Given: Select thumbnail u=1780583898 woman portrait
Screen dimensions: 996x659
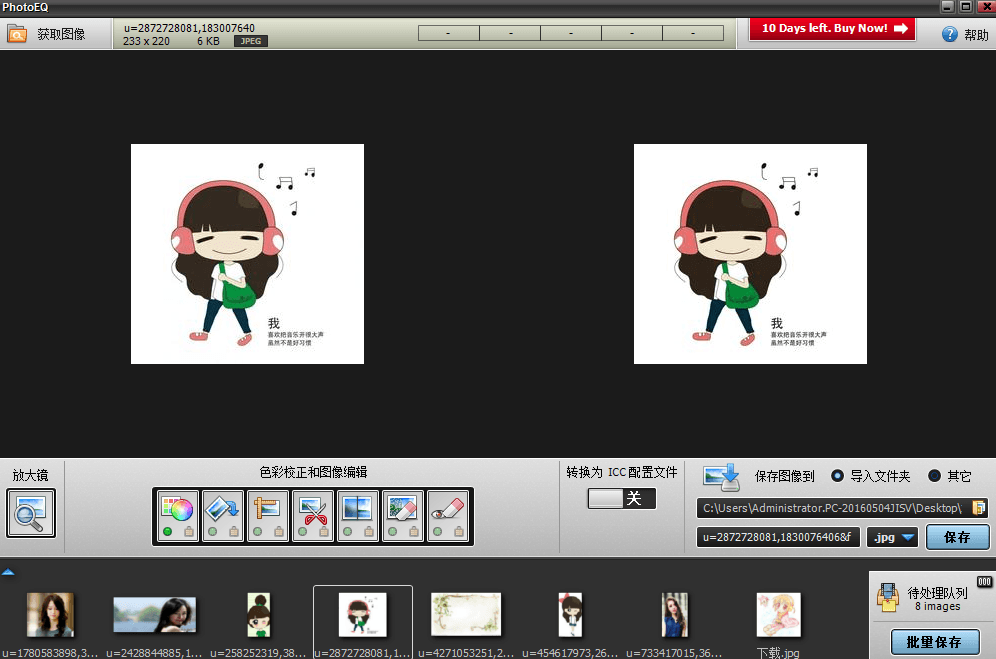Looking at the screenshot, I should click(50, 615).
